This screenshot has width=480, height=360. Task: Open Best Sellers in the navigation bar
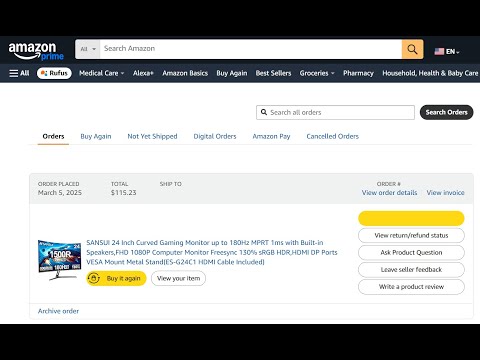tap(273, 73)
